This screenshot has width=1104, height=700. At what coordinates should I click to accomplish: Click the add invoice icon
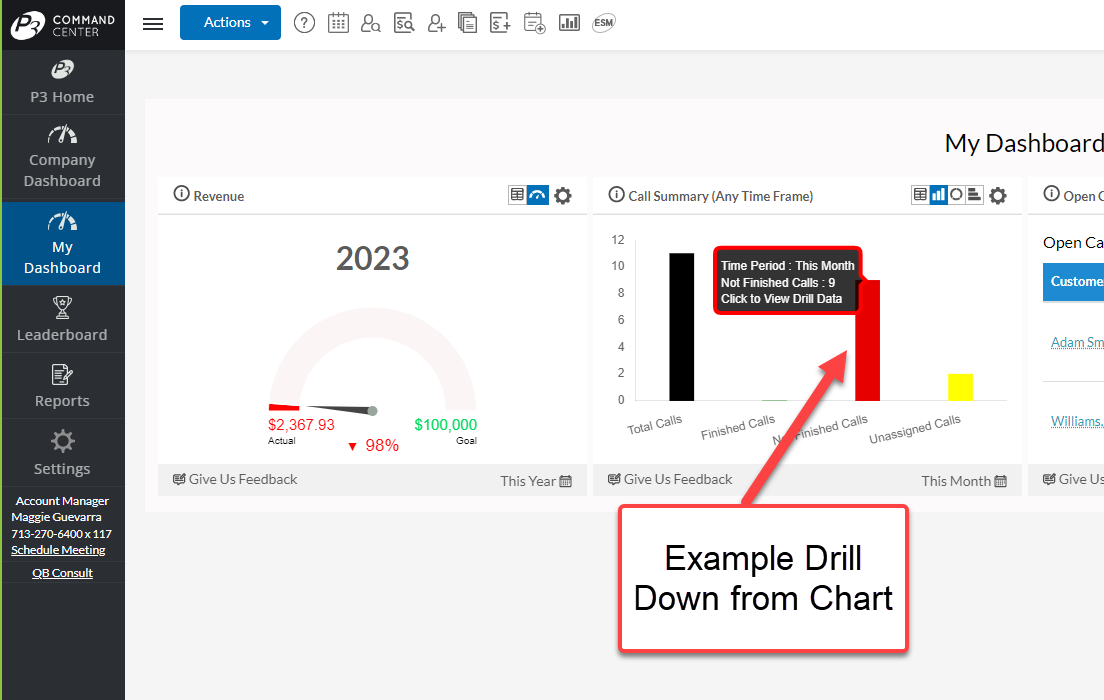501,23
